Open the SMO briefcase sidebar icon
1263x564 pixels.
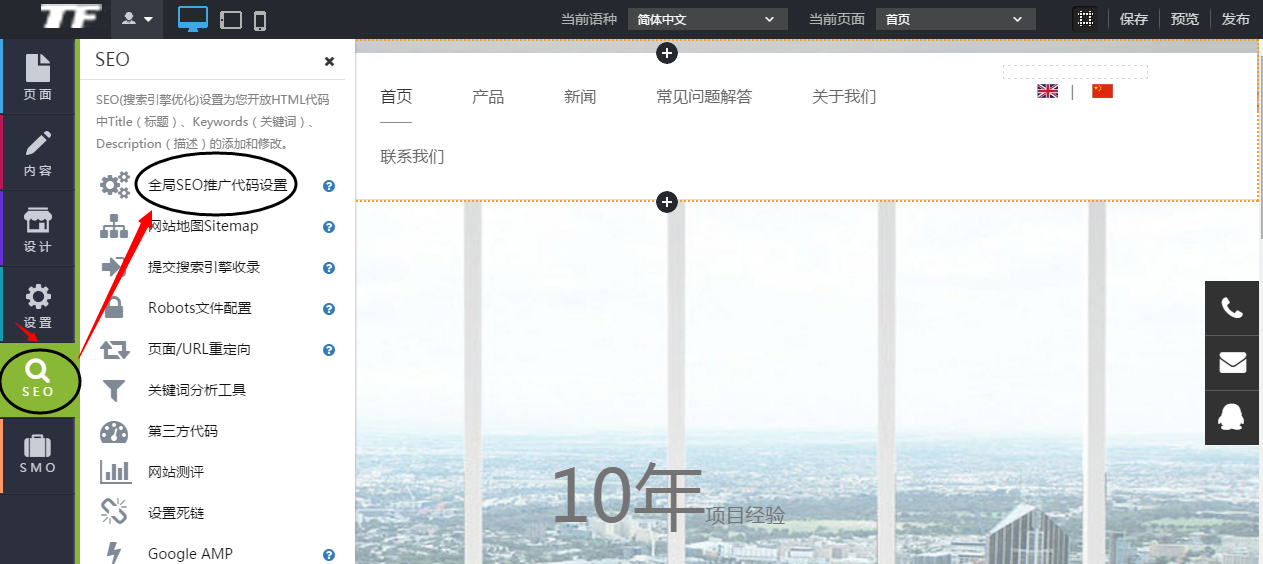pyautogui.click(x=38, y=455)
